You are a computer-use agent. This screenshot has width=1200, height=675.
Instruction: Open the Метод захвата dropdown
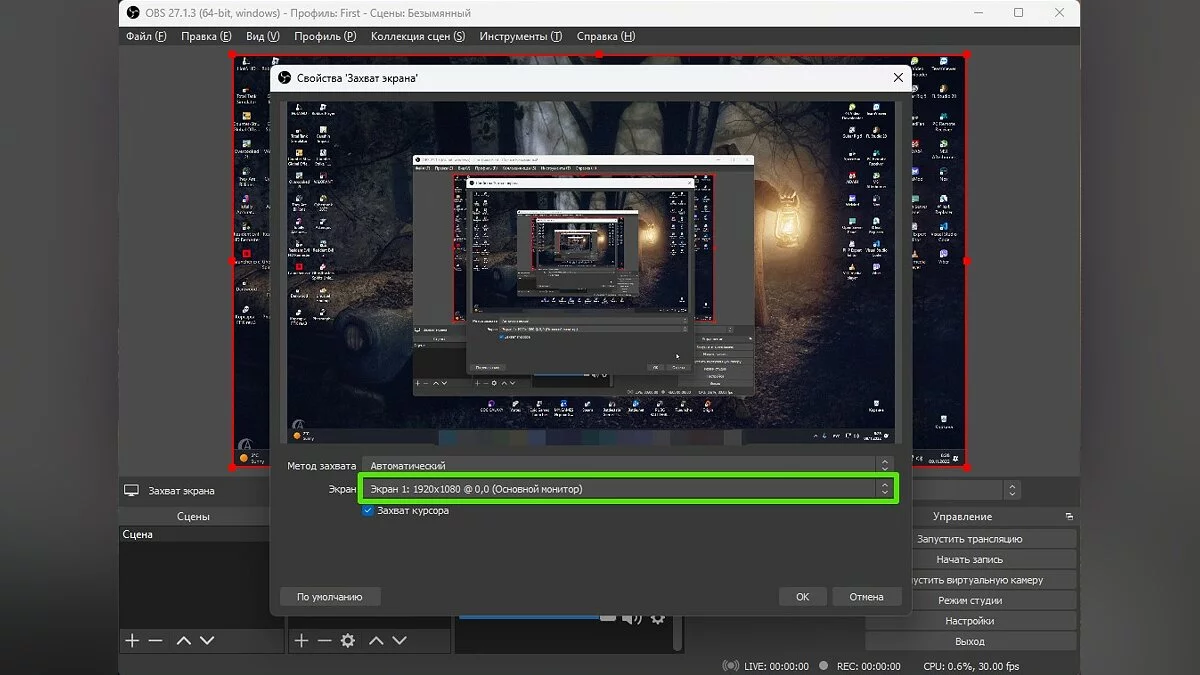(x=627, y=465)
